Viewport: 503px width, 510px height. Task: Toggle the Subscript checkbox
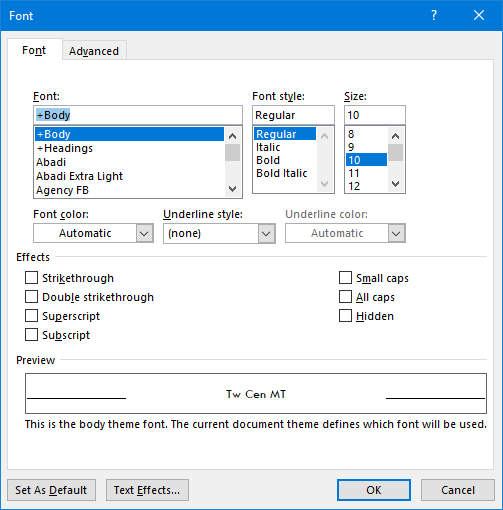[x=31, y=335]
